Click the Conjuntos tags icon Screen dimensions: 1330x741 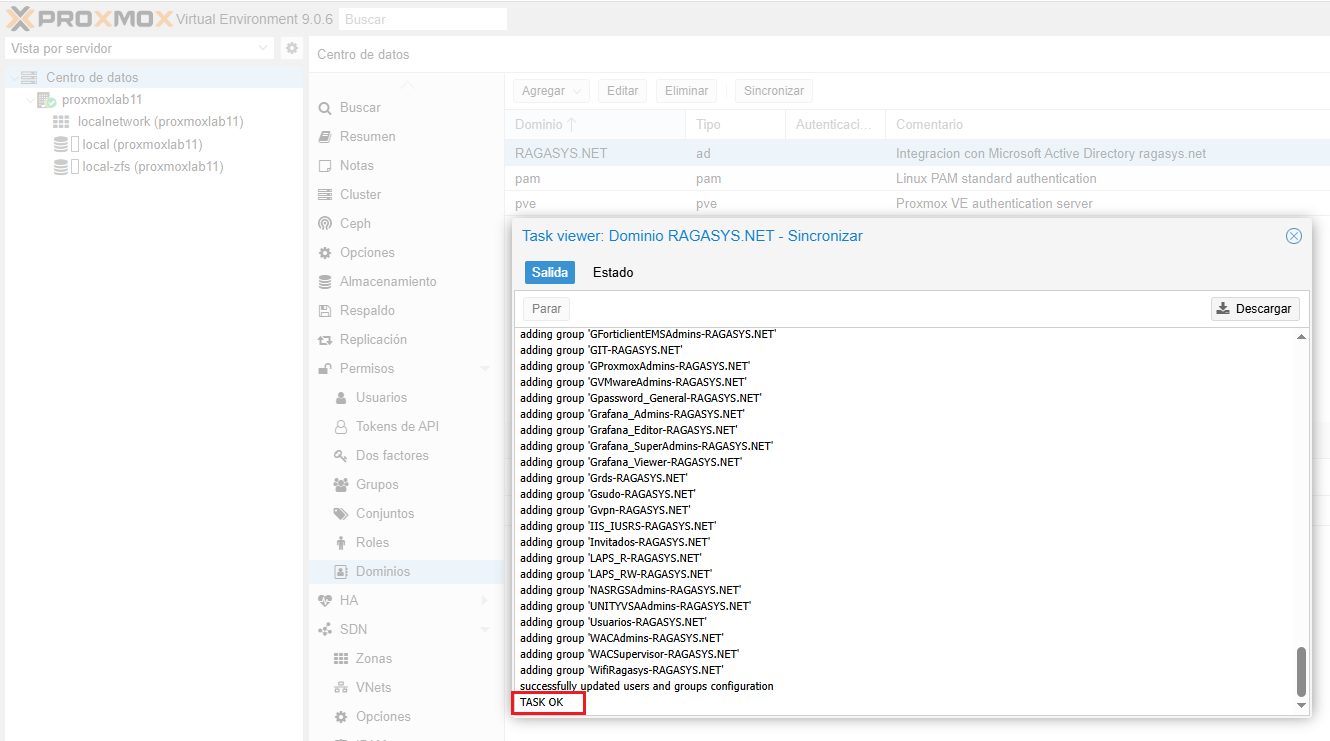coord(340,514)
